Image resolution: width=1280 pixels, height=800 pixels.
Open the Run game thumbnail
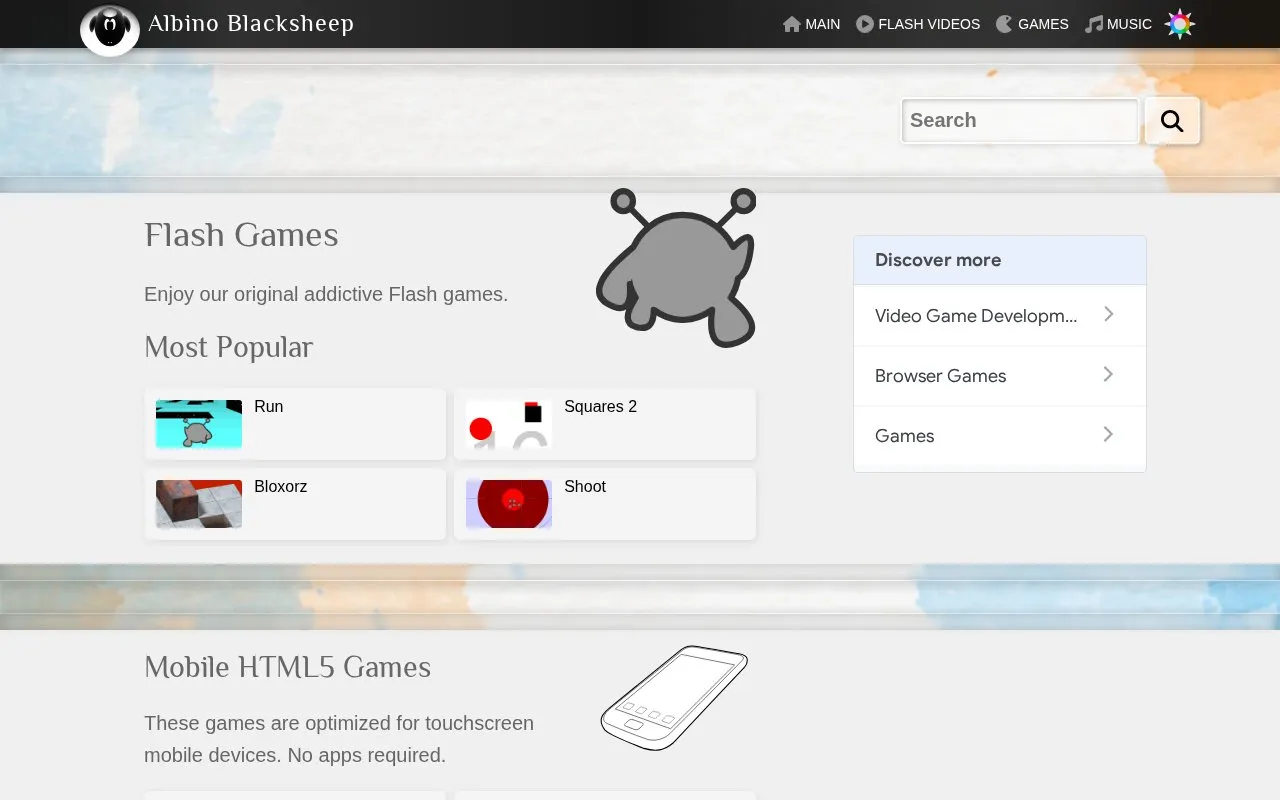pyautogui.click(x=199, y=424)
